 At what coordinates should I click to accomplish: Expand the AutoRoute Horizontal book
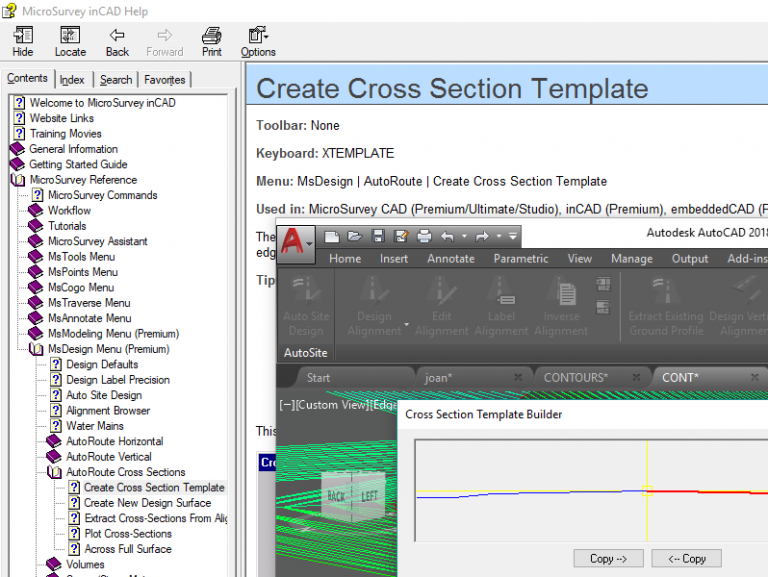(56, 441)
